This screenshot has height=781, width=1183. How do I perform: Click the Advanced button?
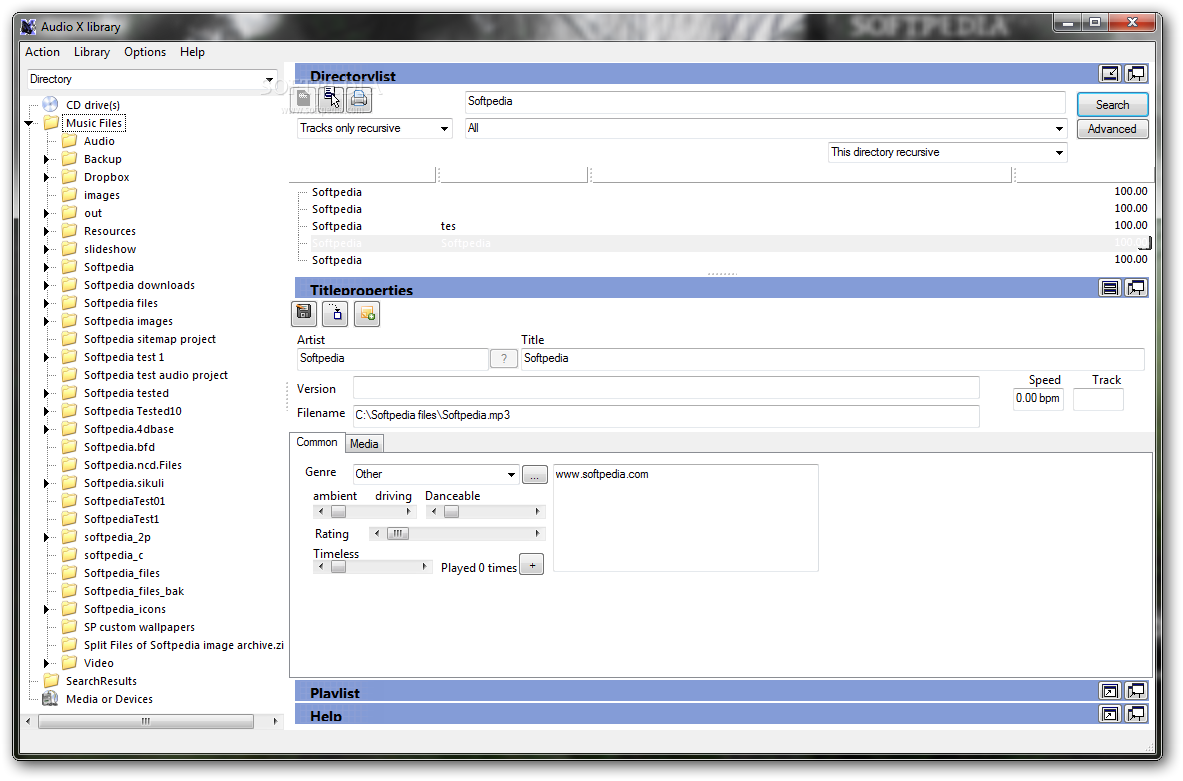coord(1112,129)
